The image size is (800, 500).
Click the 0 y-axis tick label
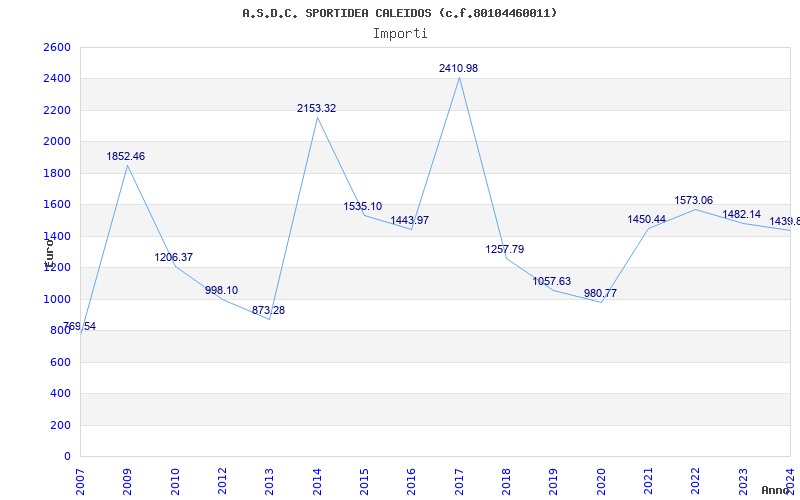pos(67,456)
